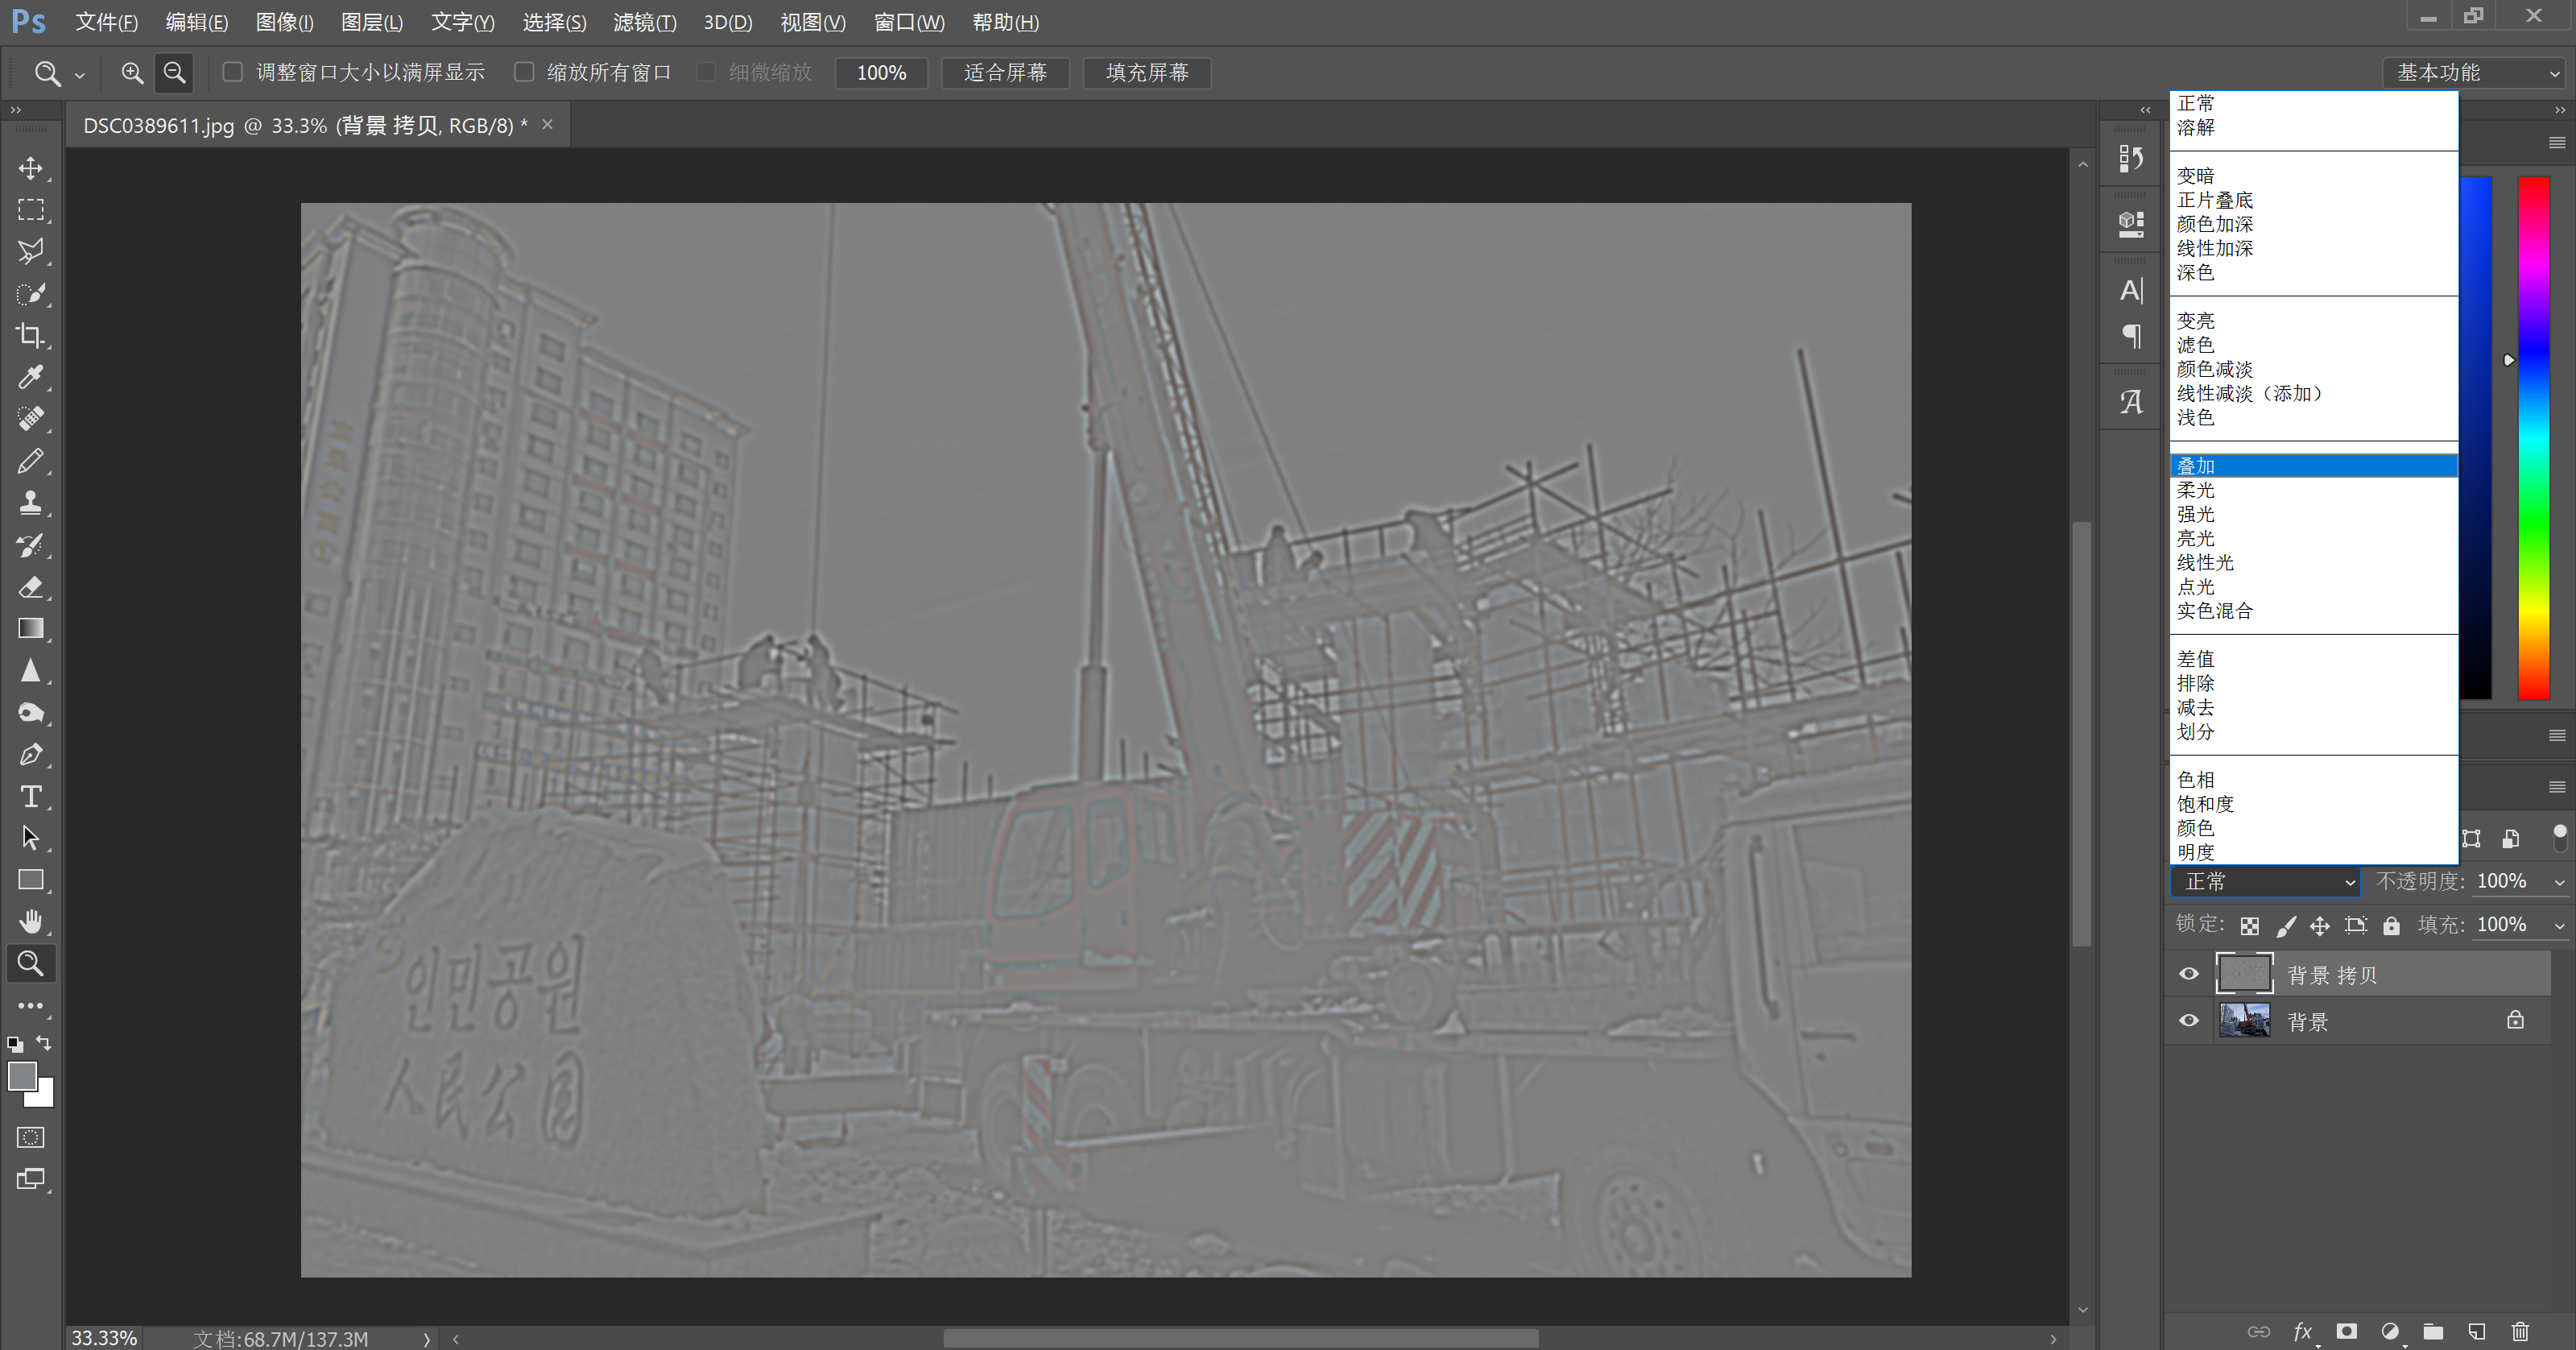The image size is (2576, 1350).
Task: Select the Move tool
Action: pos(31,168)
